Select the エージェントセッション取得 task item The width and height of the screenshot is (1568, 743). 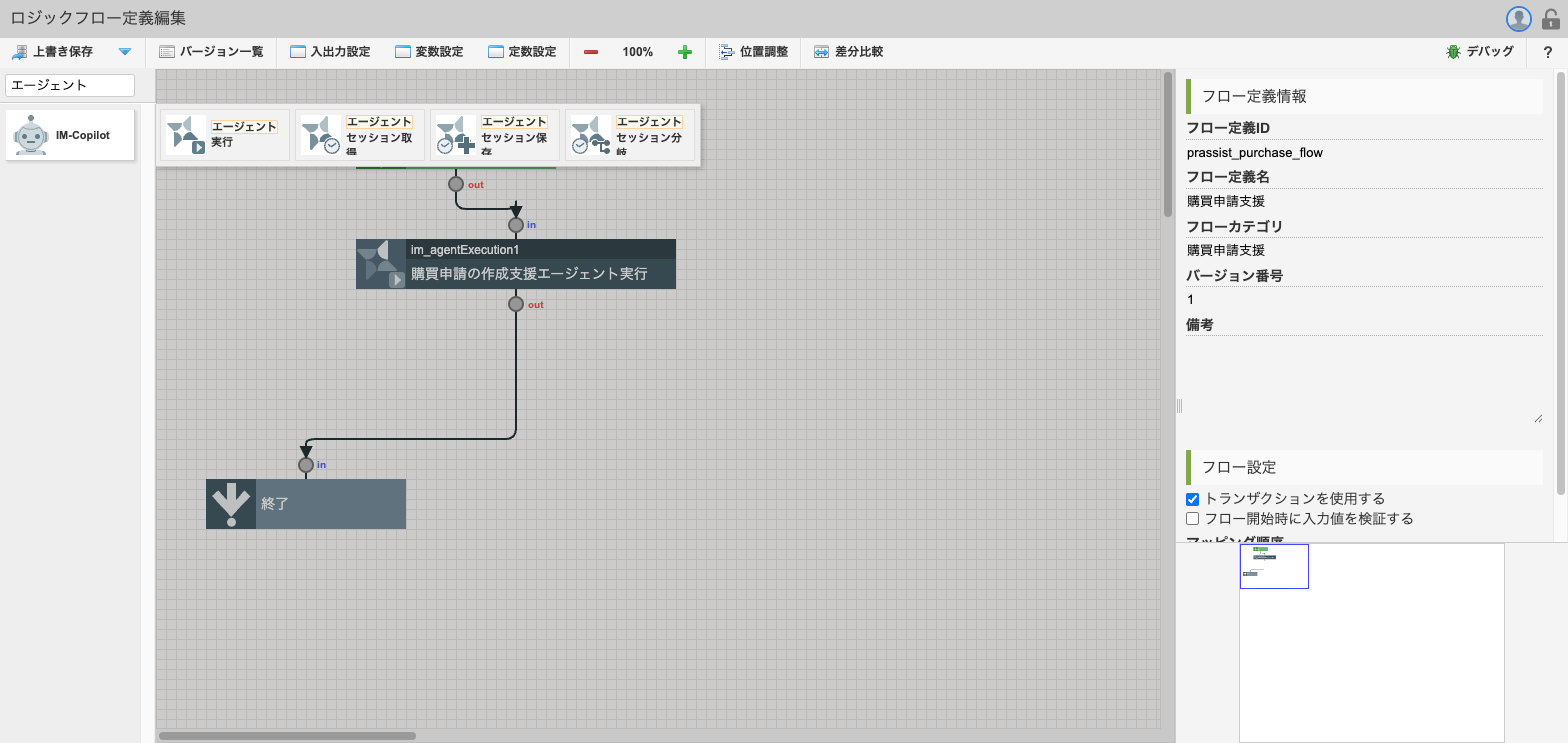click(x=360, y=135)
